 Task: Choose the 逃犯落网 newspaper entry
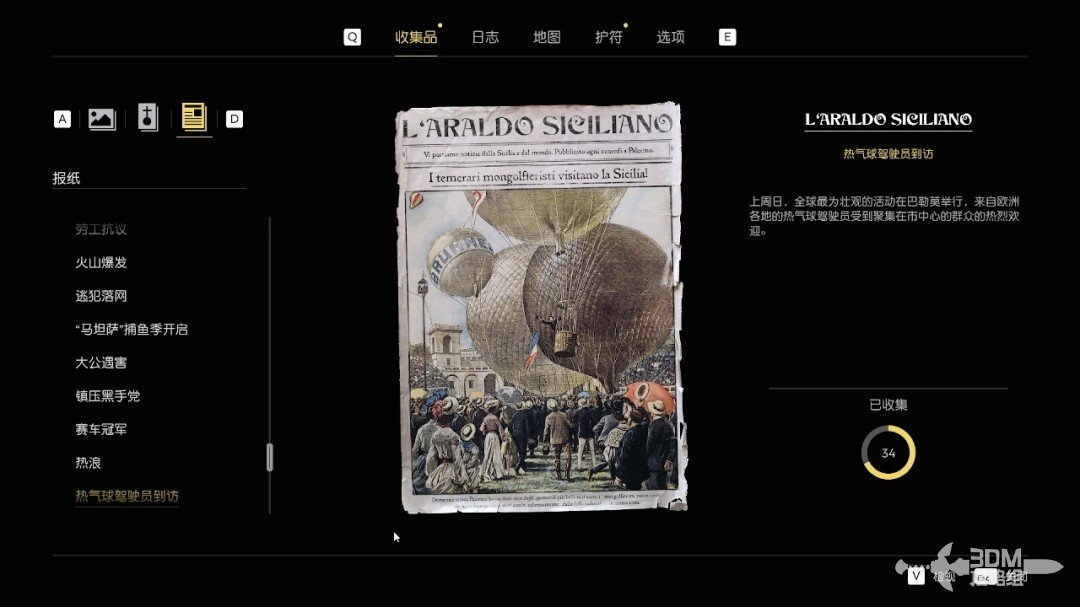click(x=101, y=296)
